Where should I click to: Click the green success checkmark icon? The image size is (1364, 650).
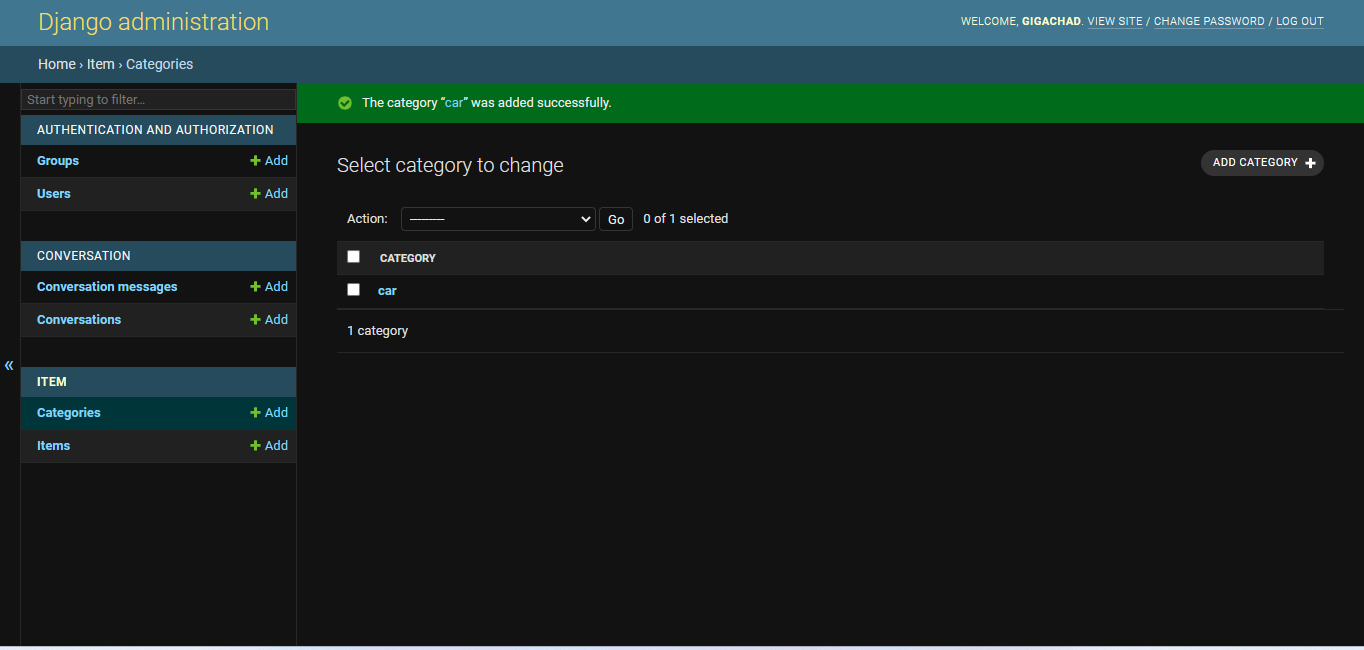click(345, 102)
